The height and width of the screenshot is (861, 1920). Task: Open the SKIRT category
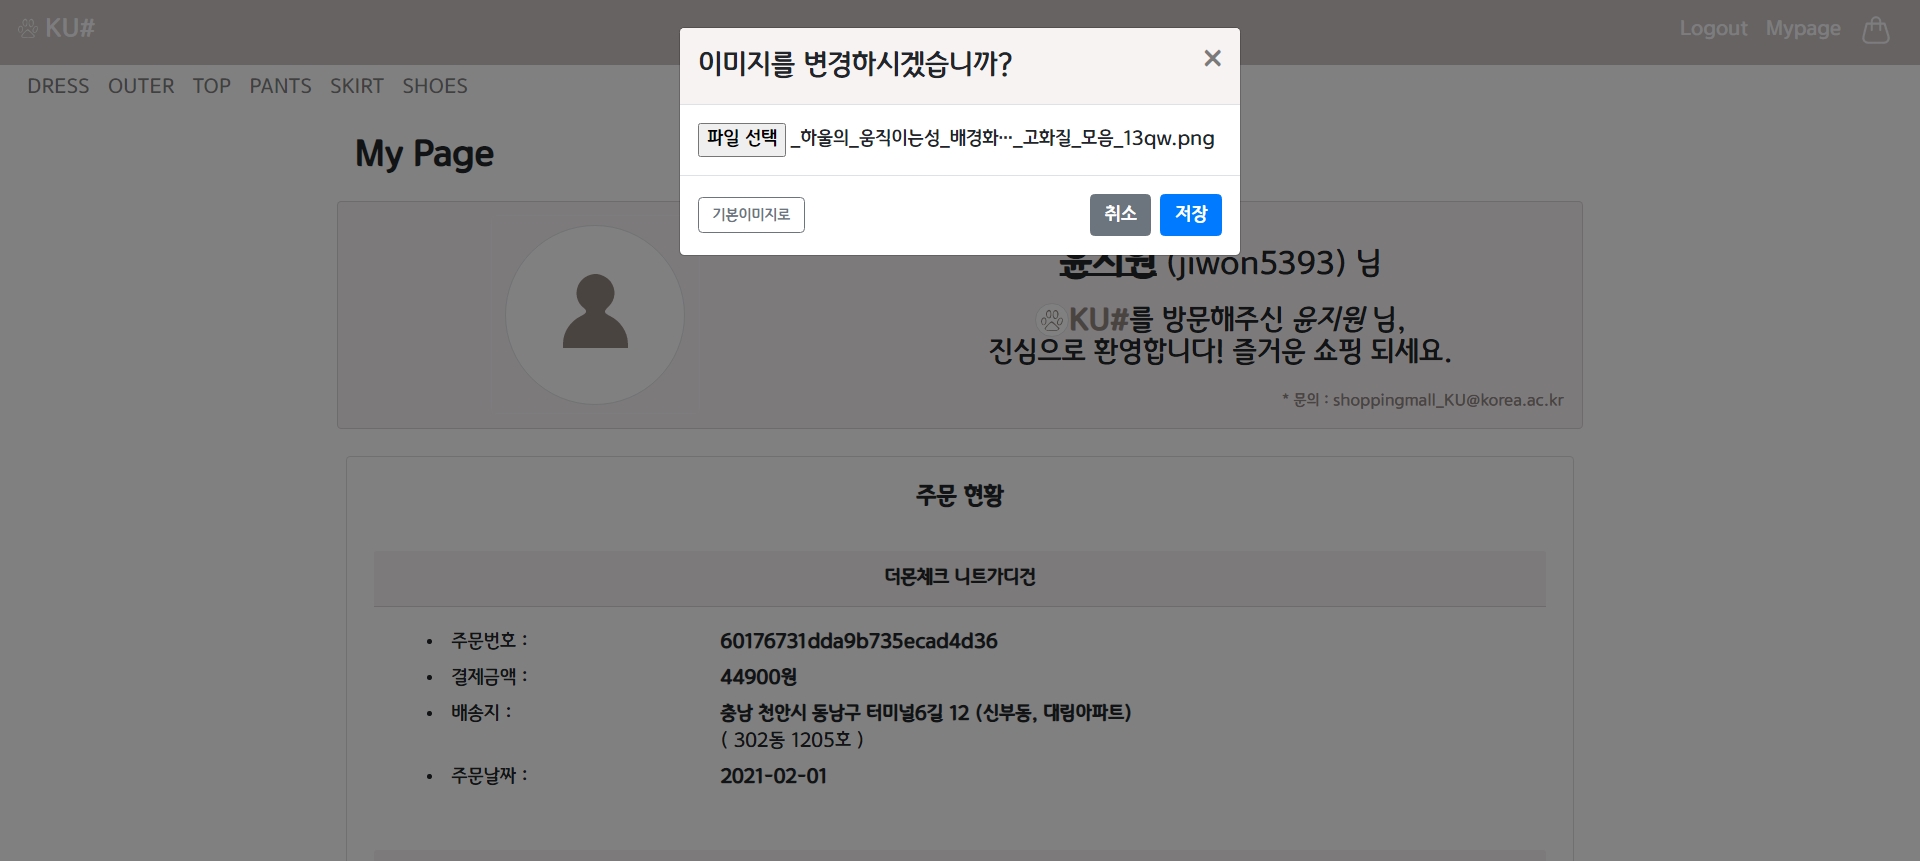[x=357, y=86]
